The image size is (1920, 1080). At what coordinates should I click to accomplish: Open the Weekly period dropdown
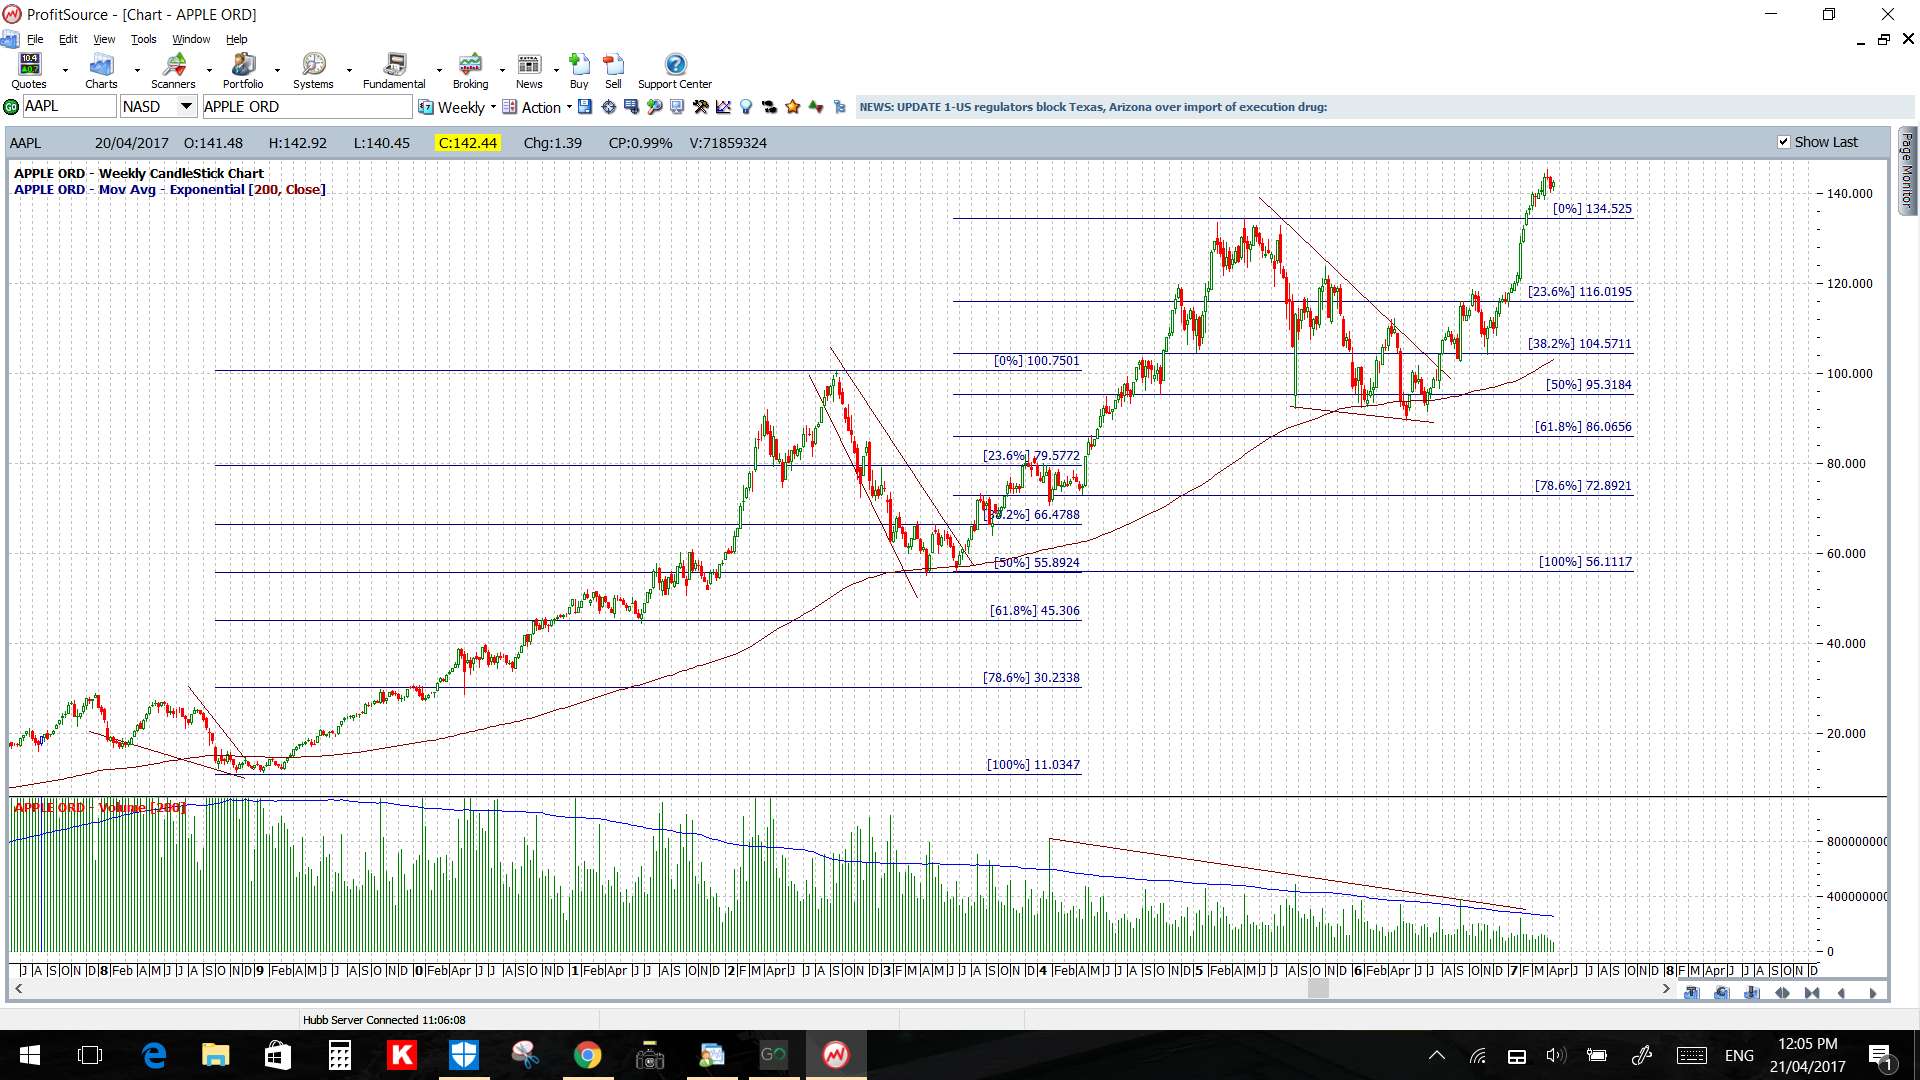(457, 107)
